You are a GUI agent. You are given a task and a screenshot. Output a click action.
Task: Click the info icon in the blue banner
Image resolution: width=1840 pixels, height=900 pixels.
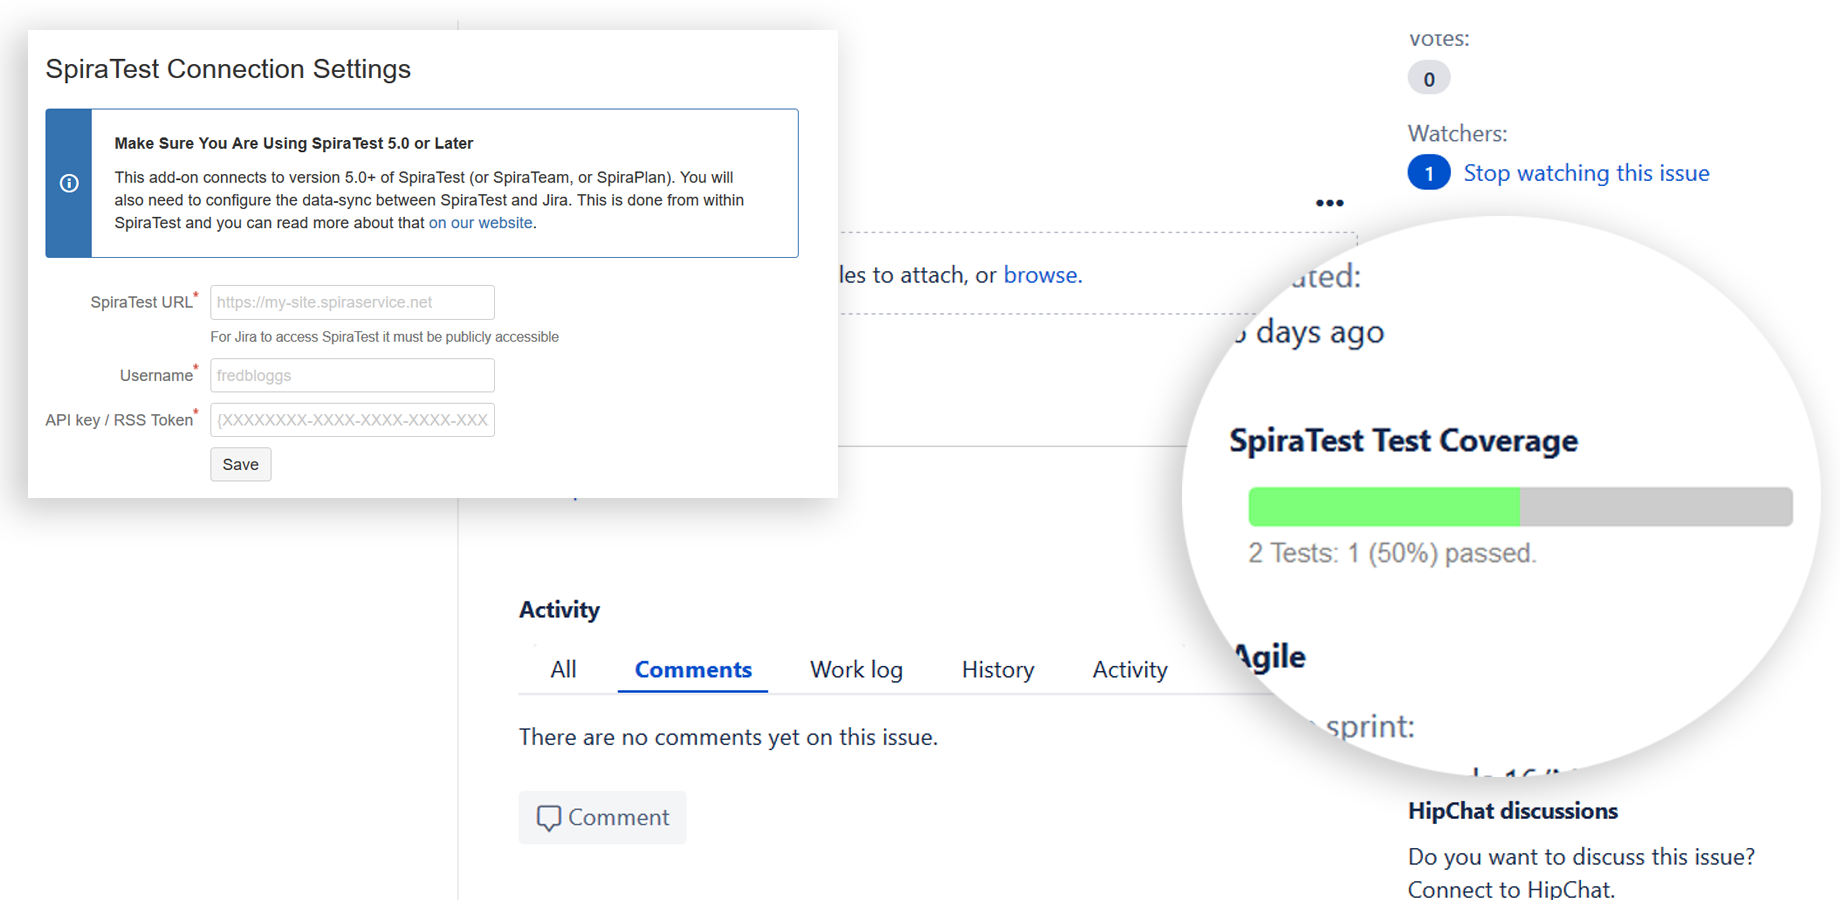(x=69, y=183)
